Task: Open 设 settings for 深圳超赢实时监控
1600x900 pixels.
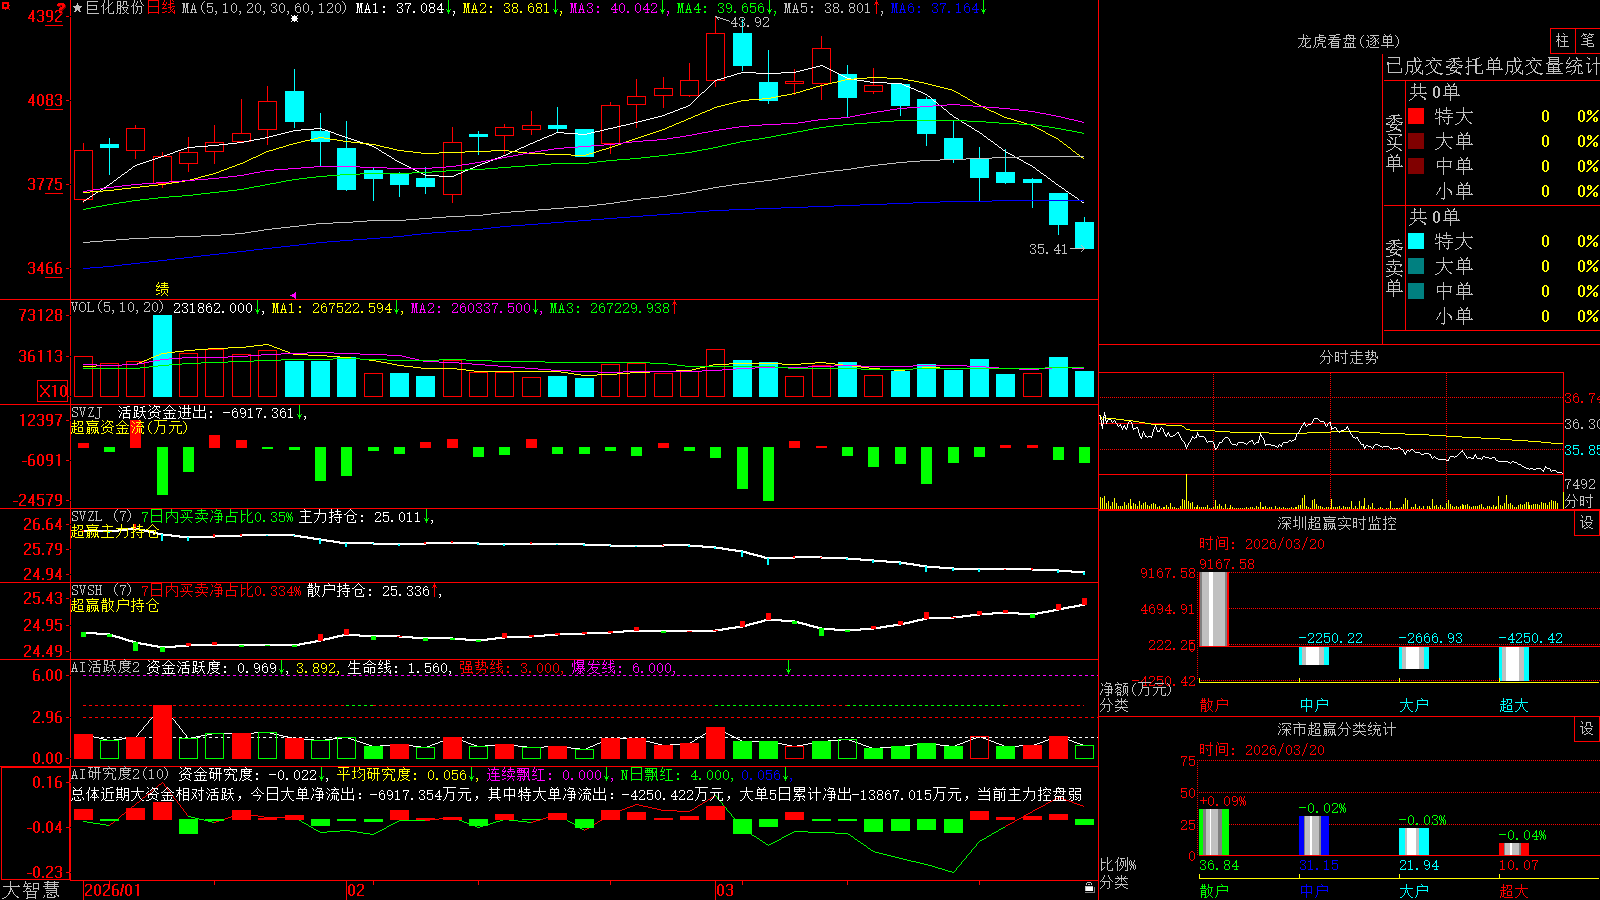Action: click(1587, 523)
